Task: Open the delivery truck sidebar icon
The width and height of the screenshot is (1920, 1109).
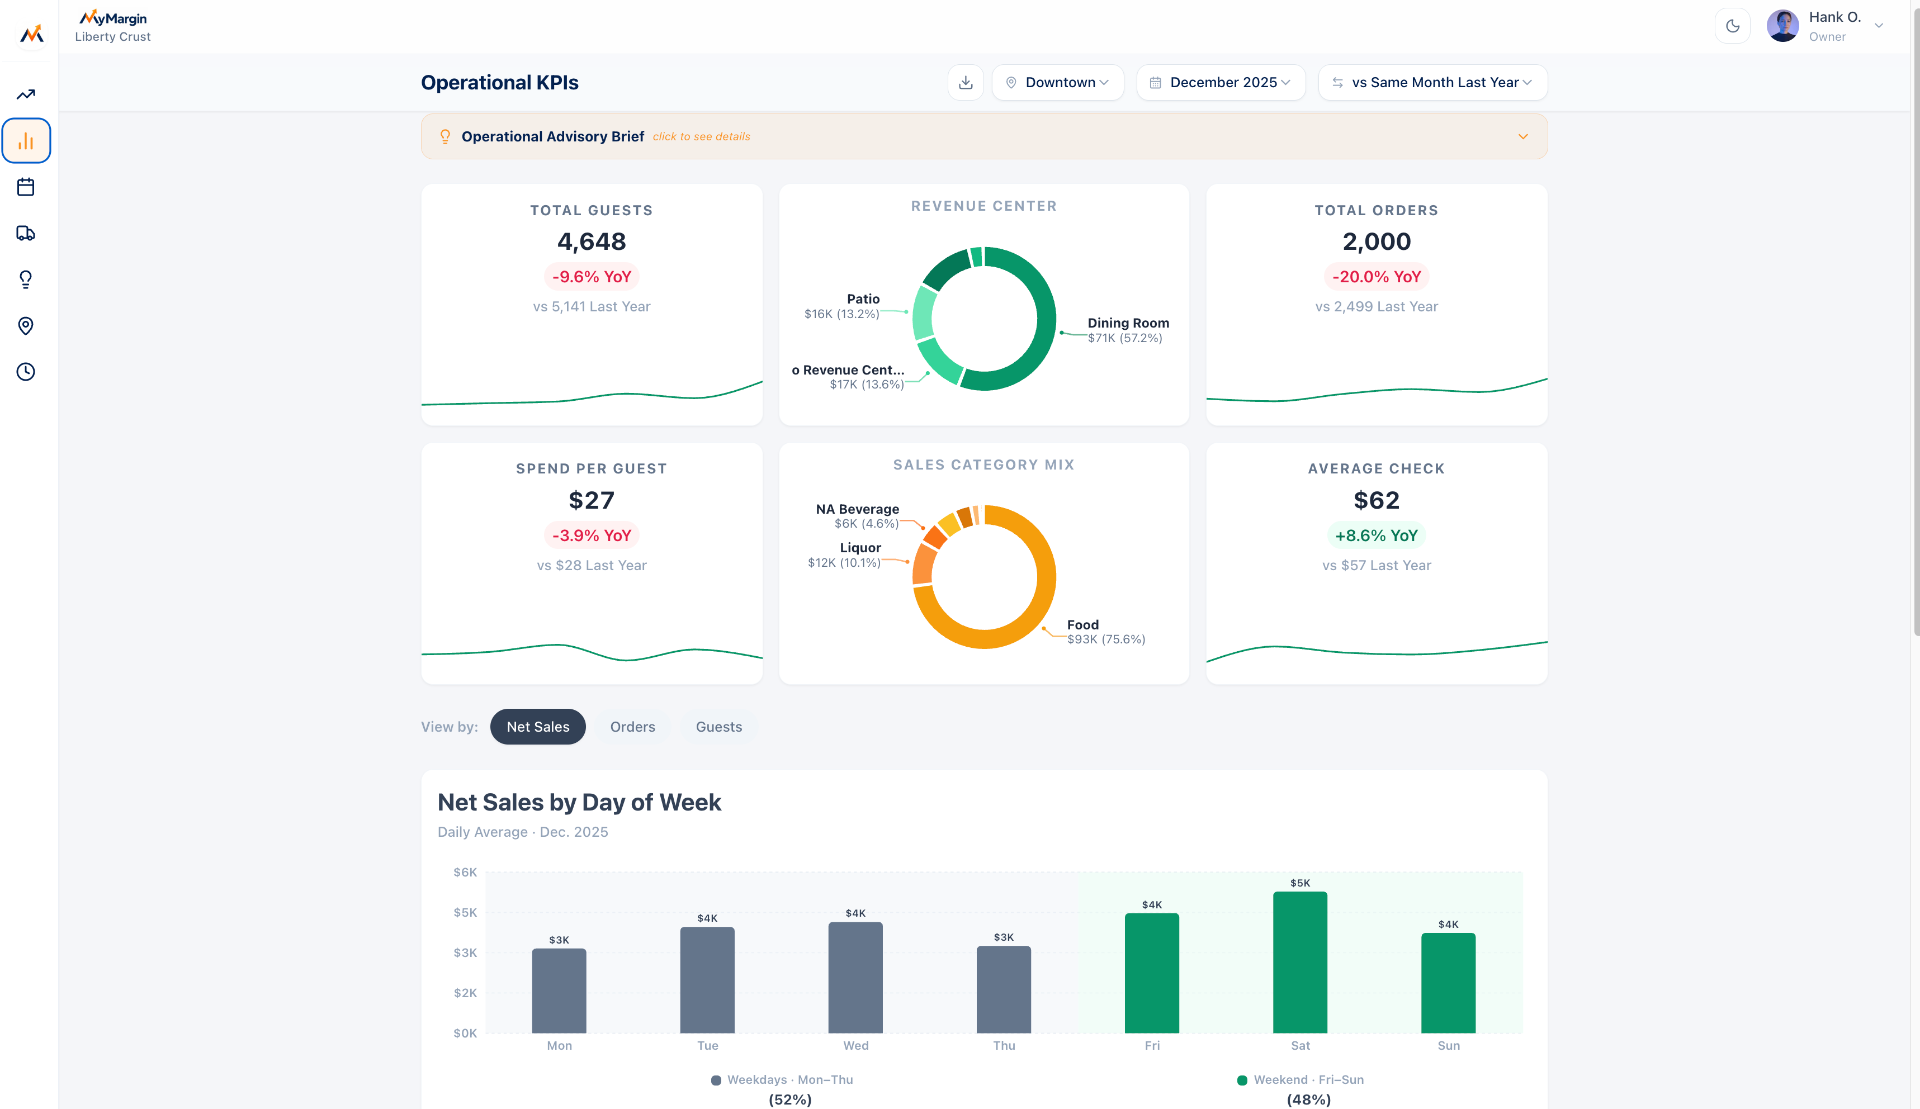Action: pyautogui.click(x=26, y=233)
